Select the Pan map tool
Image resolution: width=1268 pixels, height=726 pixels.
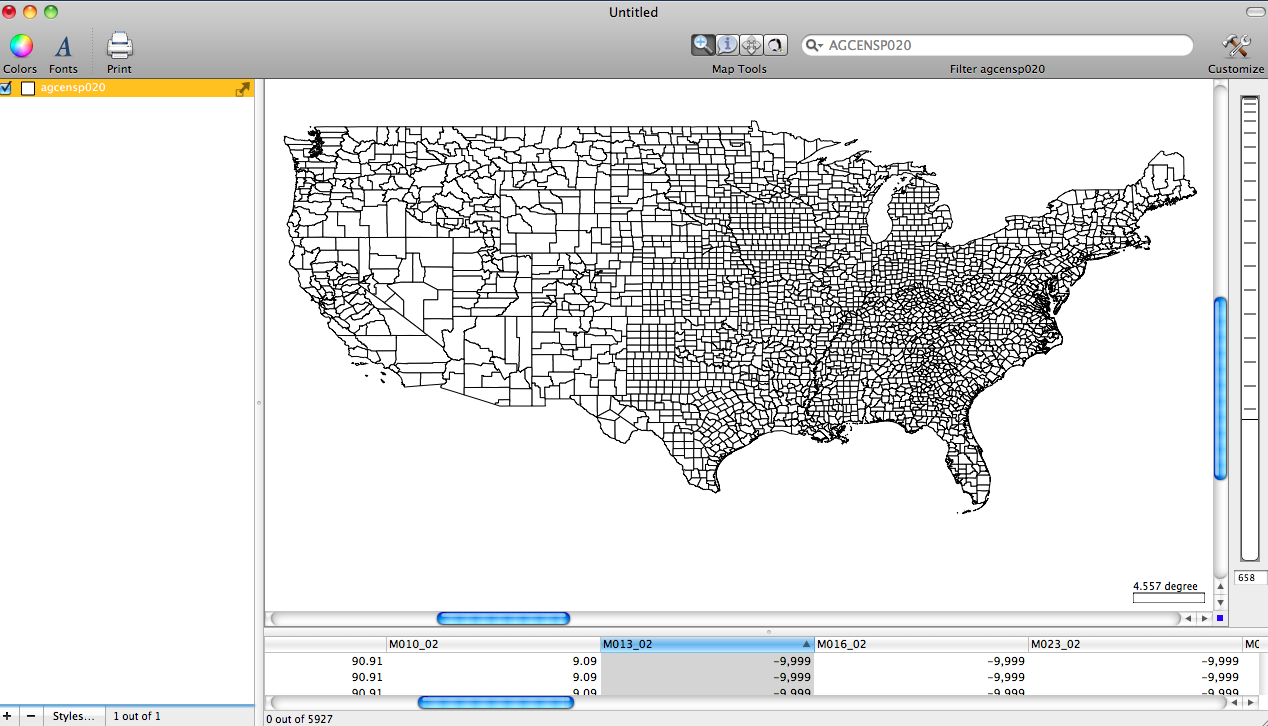pyautogui.click(x=751, y=44)
